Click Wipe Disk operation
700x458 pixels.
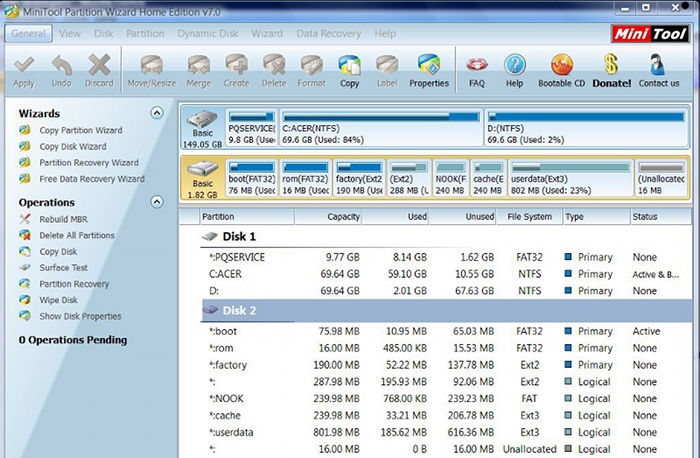coord(58,300)
